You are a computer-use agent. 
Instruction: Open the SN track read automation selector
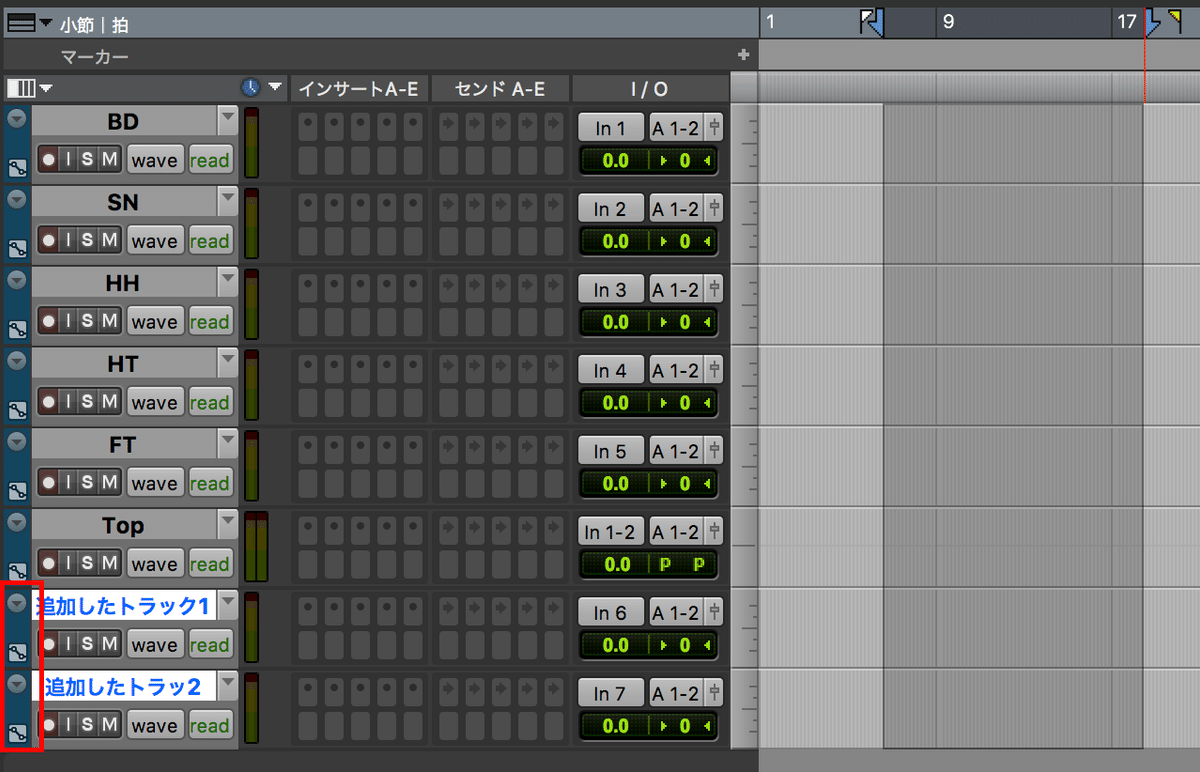[x=210, y=241]
